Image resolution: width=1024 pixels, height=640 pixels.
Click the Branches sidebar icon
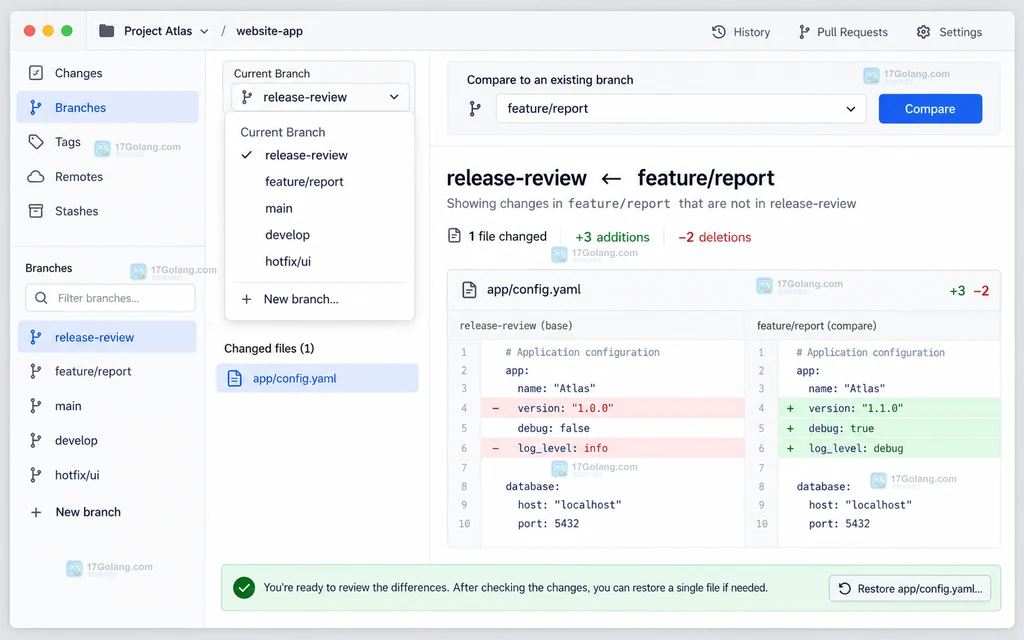click(36, 107)
